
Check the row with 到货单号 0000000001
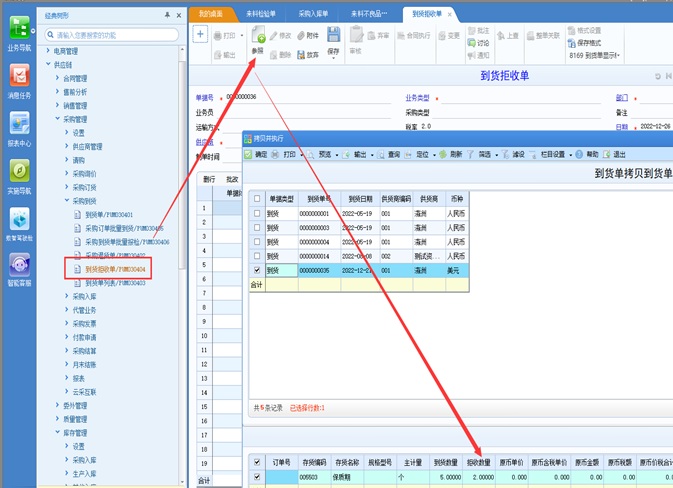[257, 213]
